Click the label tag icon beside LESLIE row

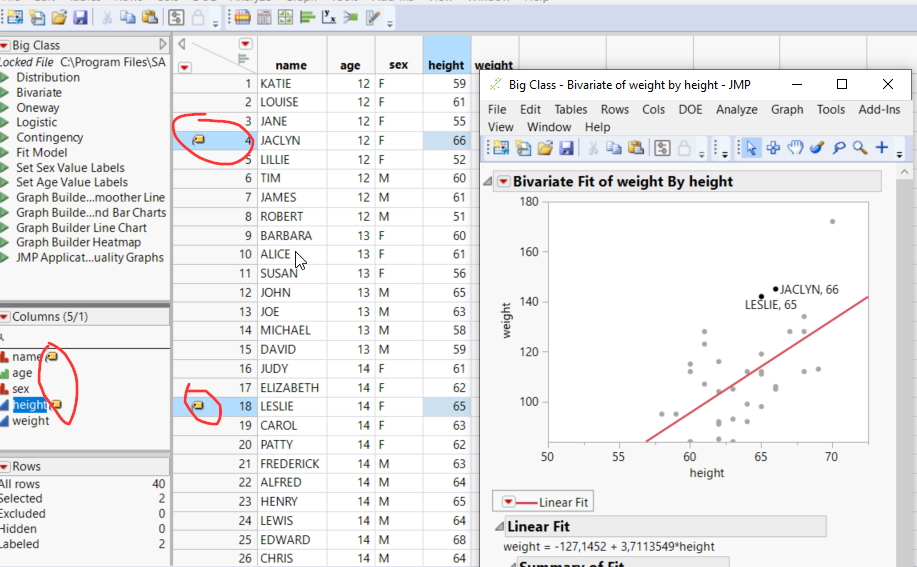pos(198,406)
